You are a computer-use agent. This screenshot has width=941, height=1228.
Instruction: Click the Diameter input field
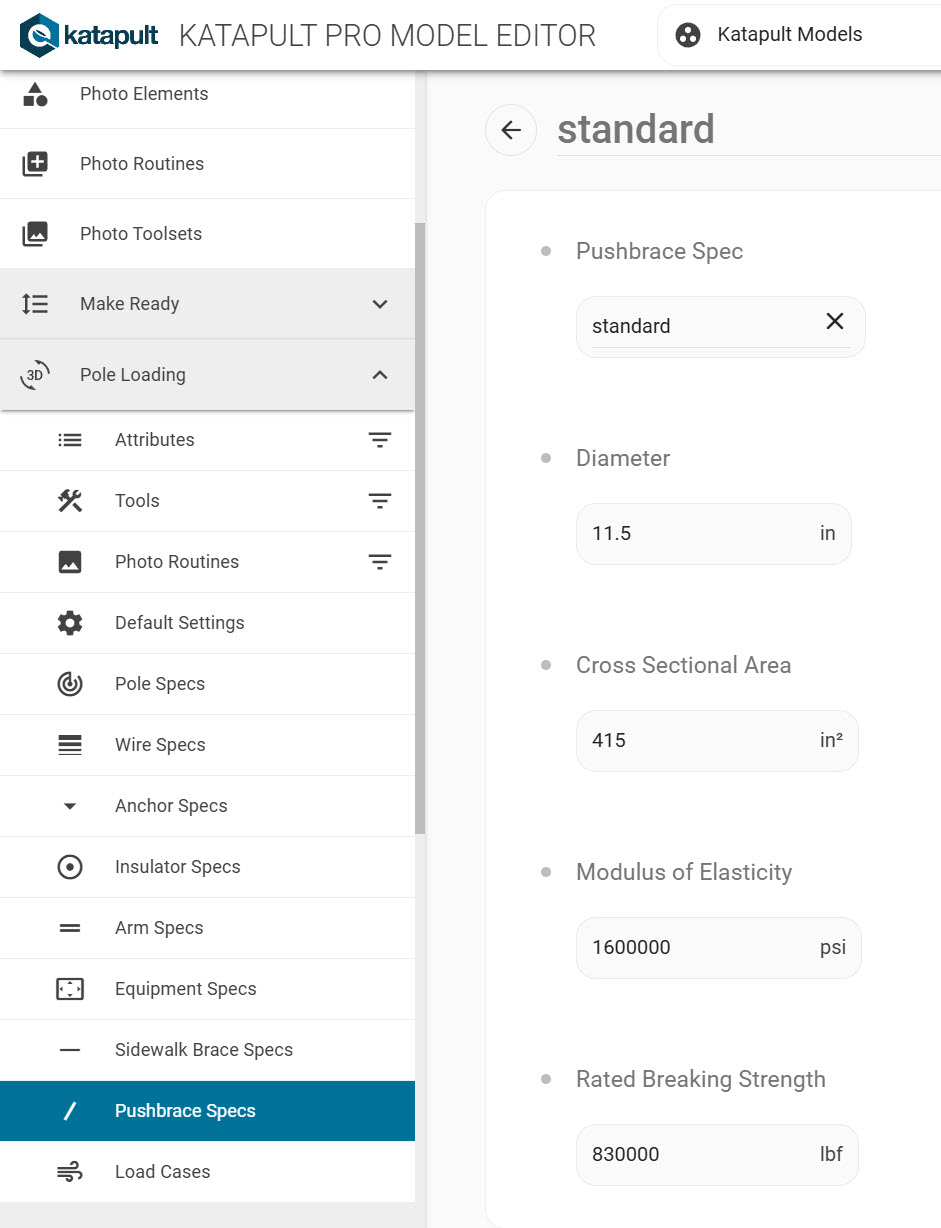click(700, 533)
